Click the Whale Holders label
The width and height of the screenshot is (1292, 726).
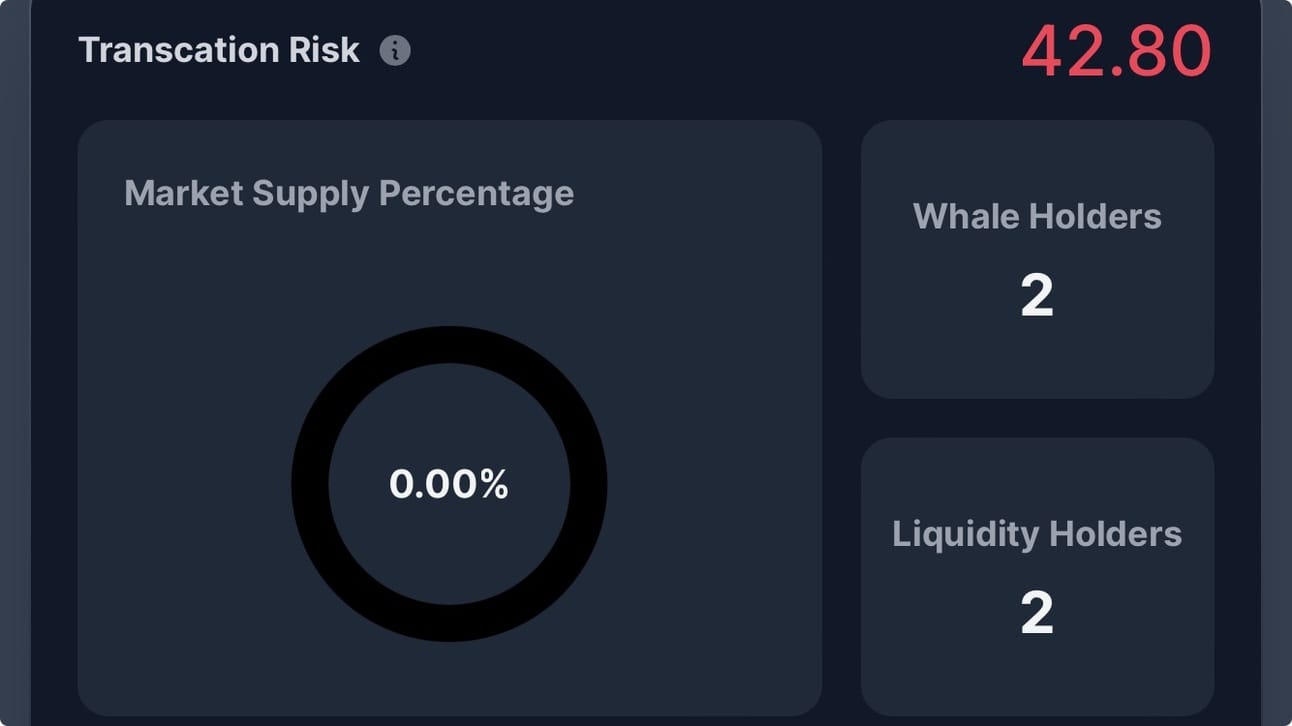[1037, 216]
